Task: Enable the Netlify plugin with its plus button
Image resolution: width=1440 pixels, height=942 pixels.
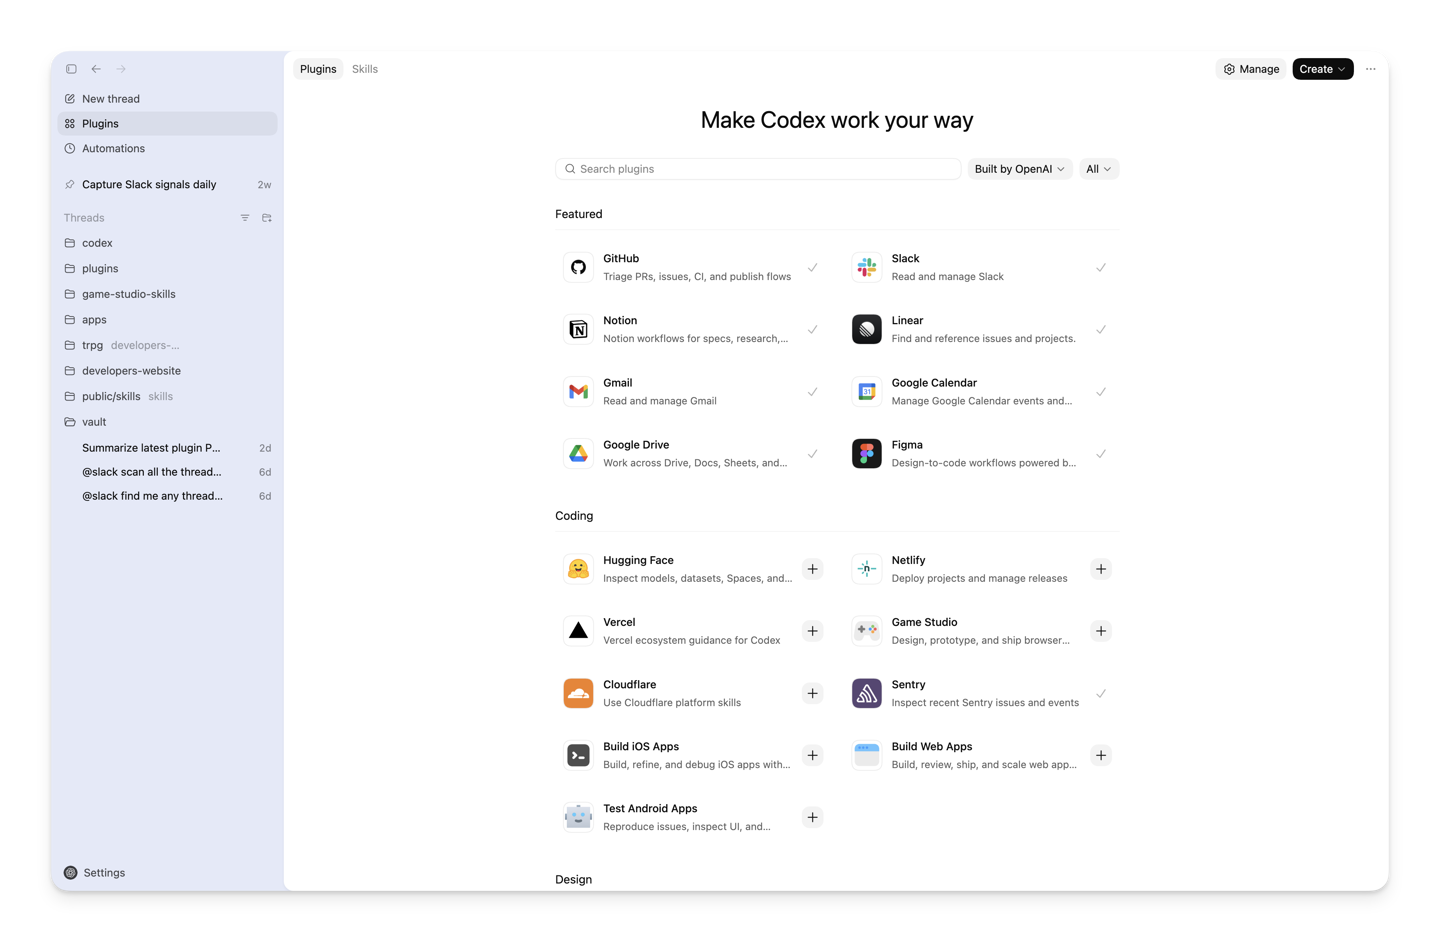Action: [x=1101, y=568]
